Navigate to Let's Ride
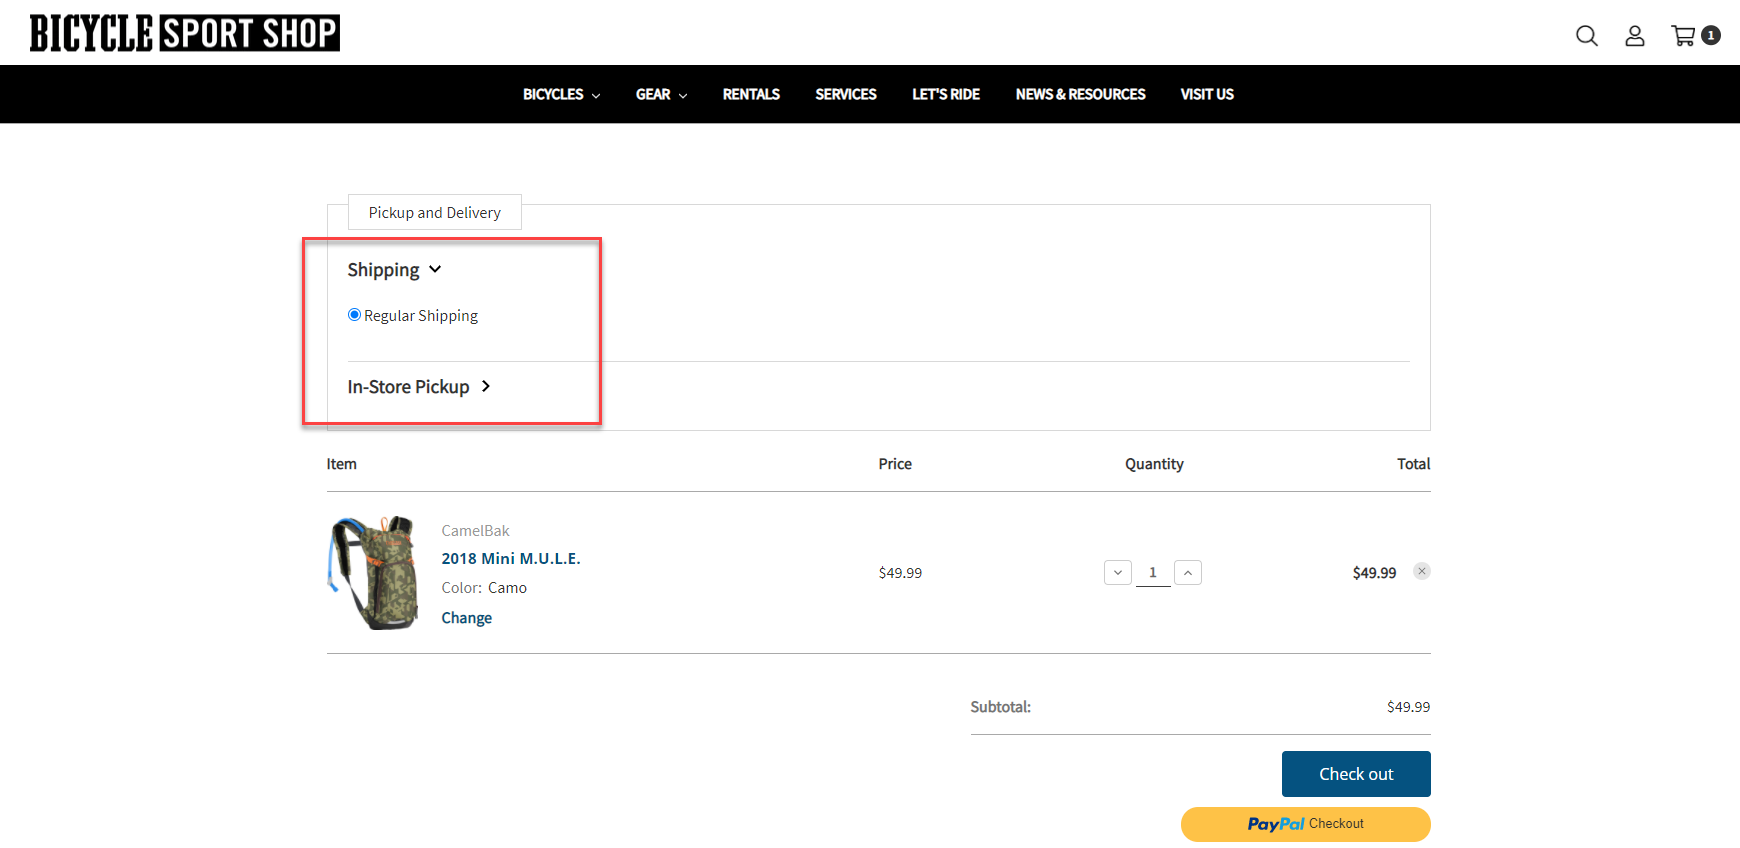Viewport: 1740px width, 848px height. tap(946, 94)
